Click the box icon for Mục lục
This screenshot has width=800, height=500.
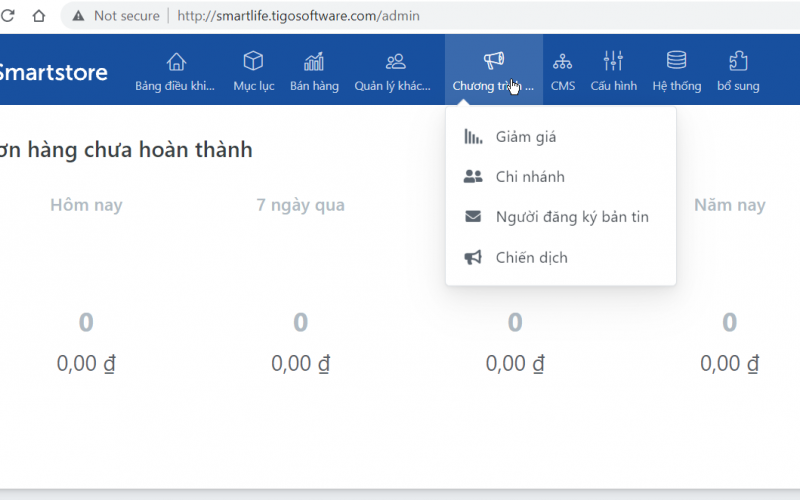tap(253, 61)
